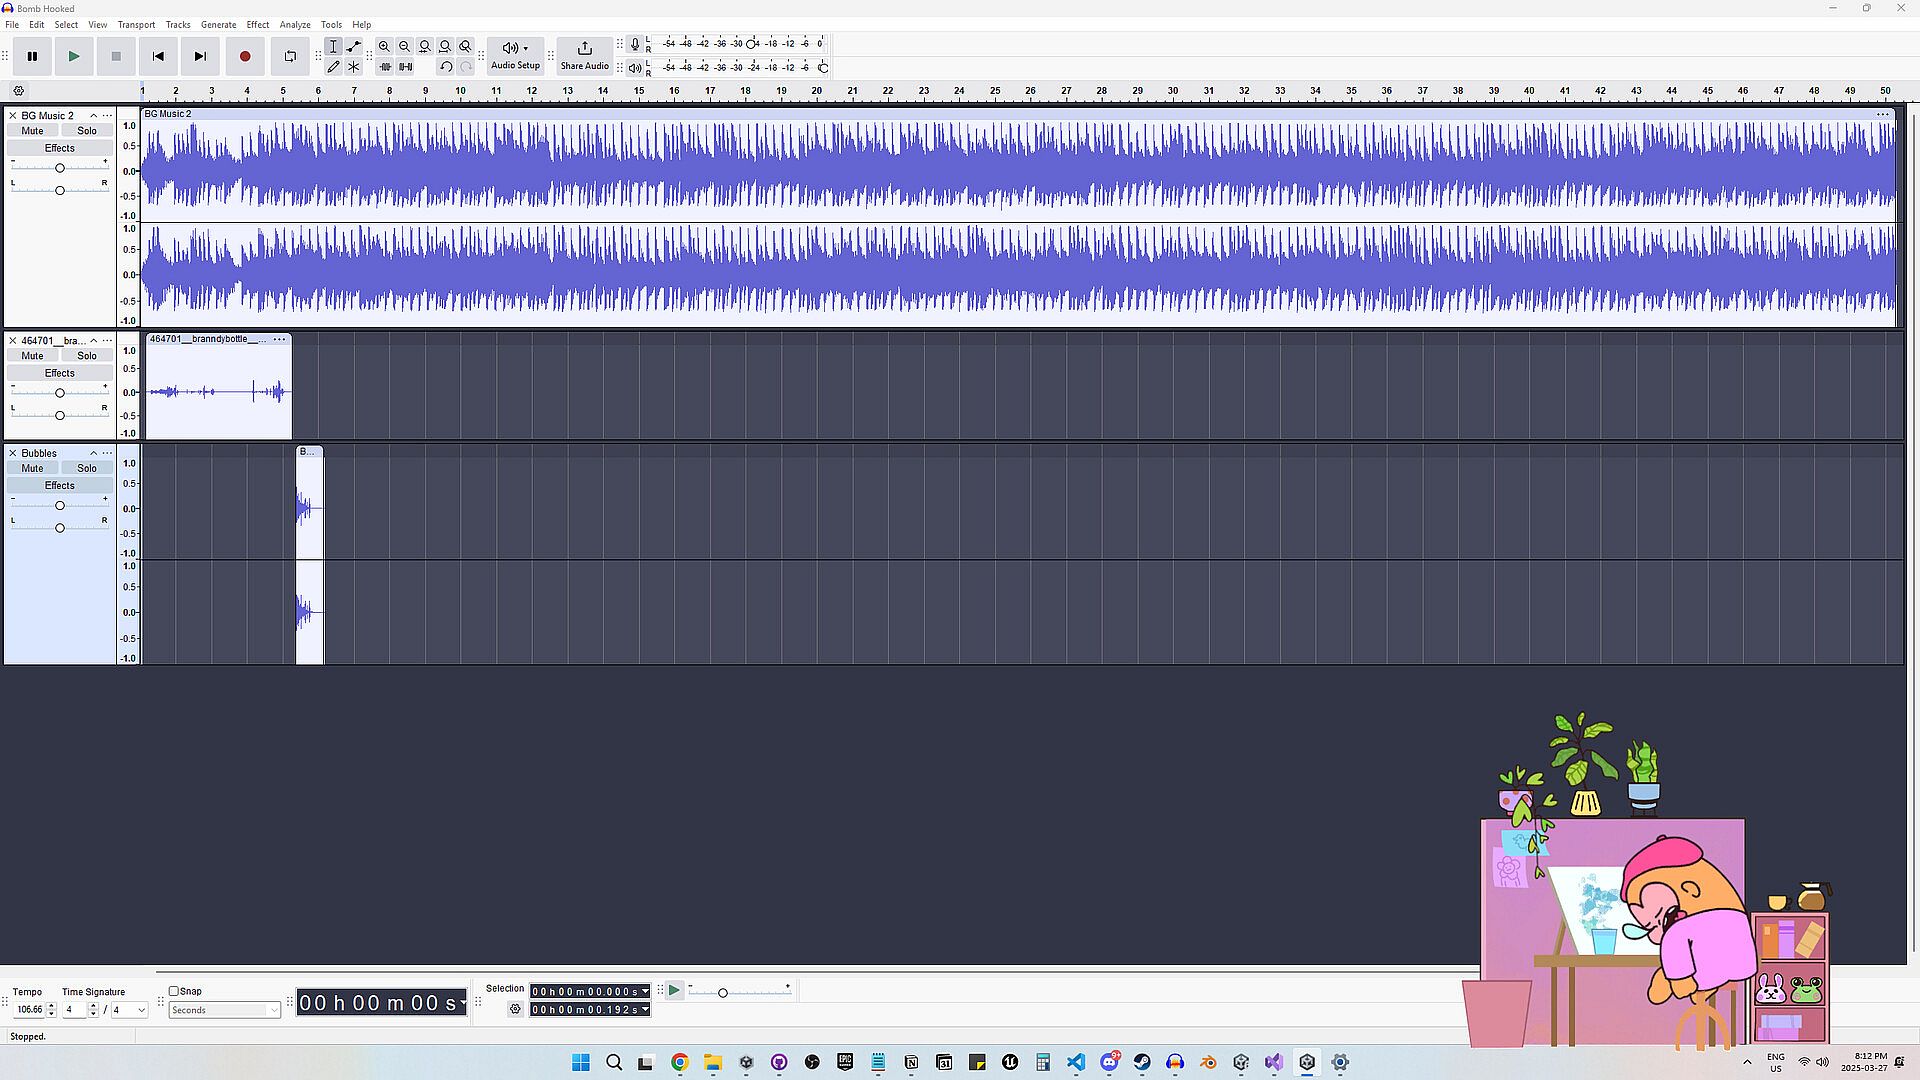The width and height of the screenshot is (1920, 1080).
Task: Click the Undo arrow icon
Action: pos(445,67)
